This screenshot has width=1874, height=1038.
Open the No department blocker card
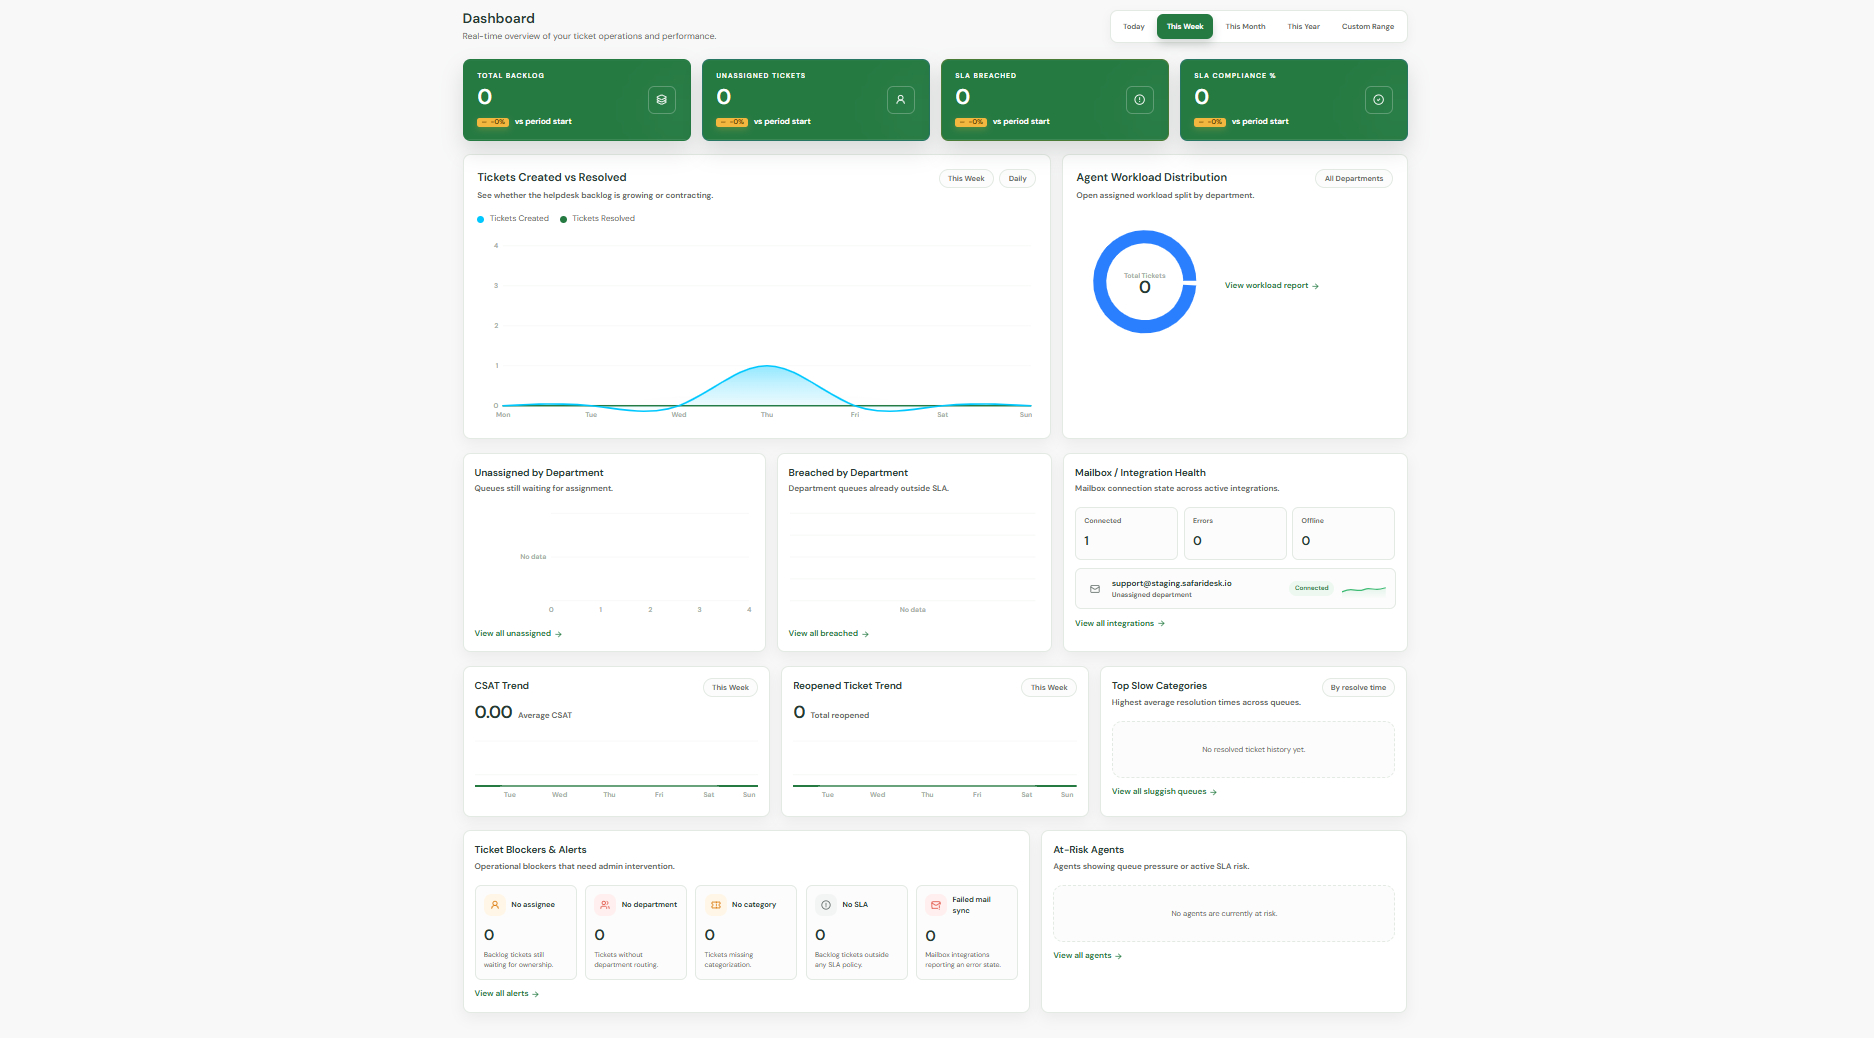[x=636, y=932]
